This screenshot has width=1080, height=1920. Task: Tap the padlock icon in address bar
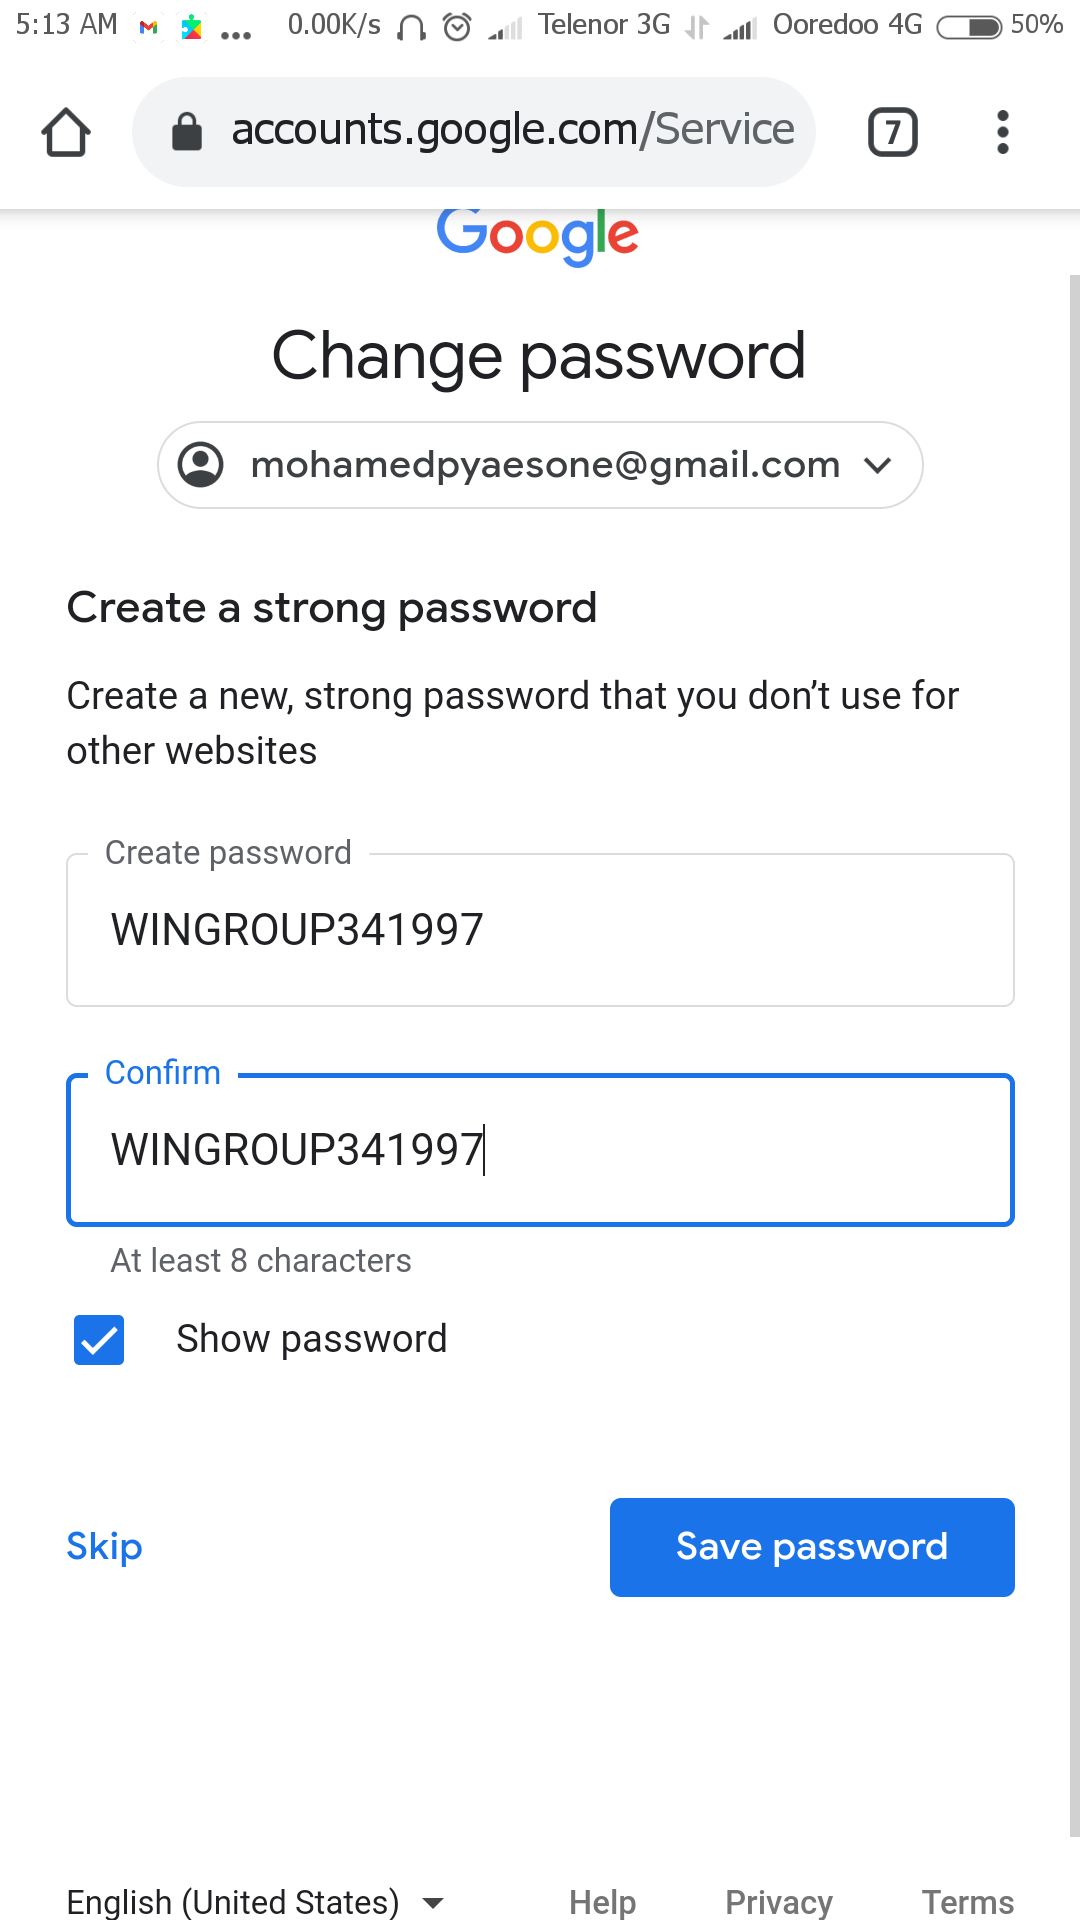187,131
